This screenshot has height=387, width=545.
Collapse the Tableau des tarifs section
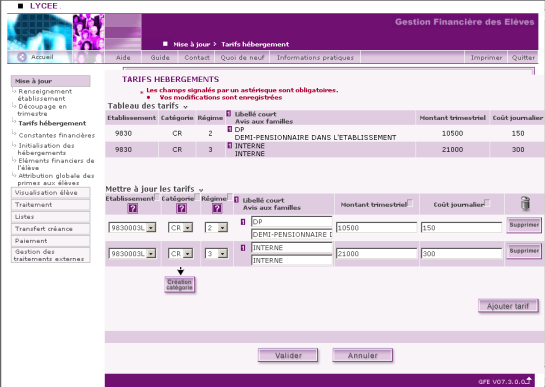point(185,107)
